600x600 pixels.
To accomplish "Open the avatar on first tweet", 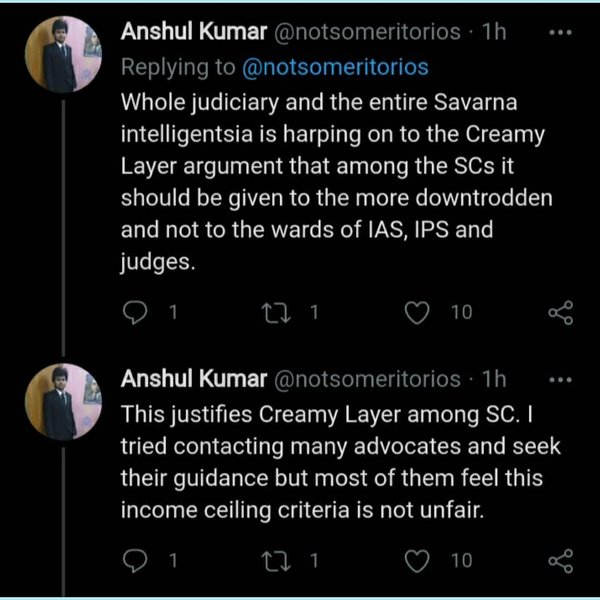I will 62,56.
